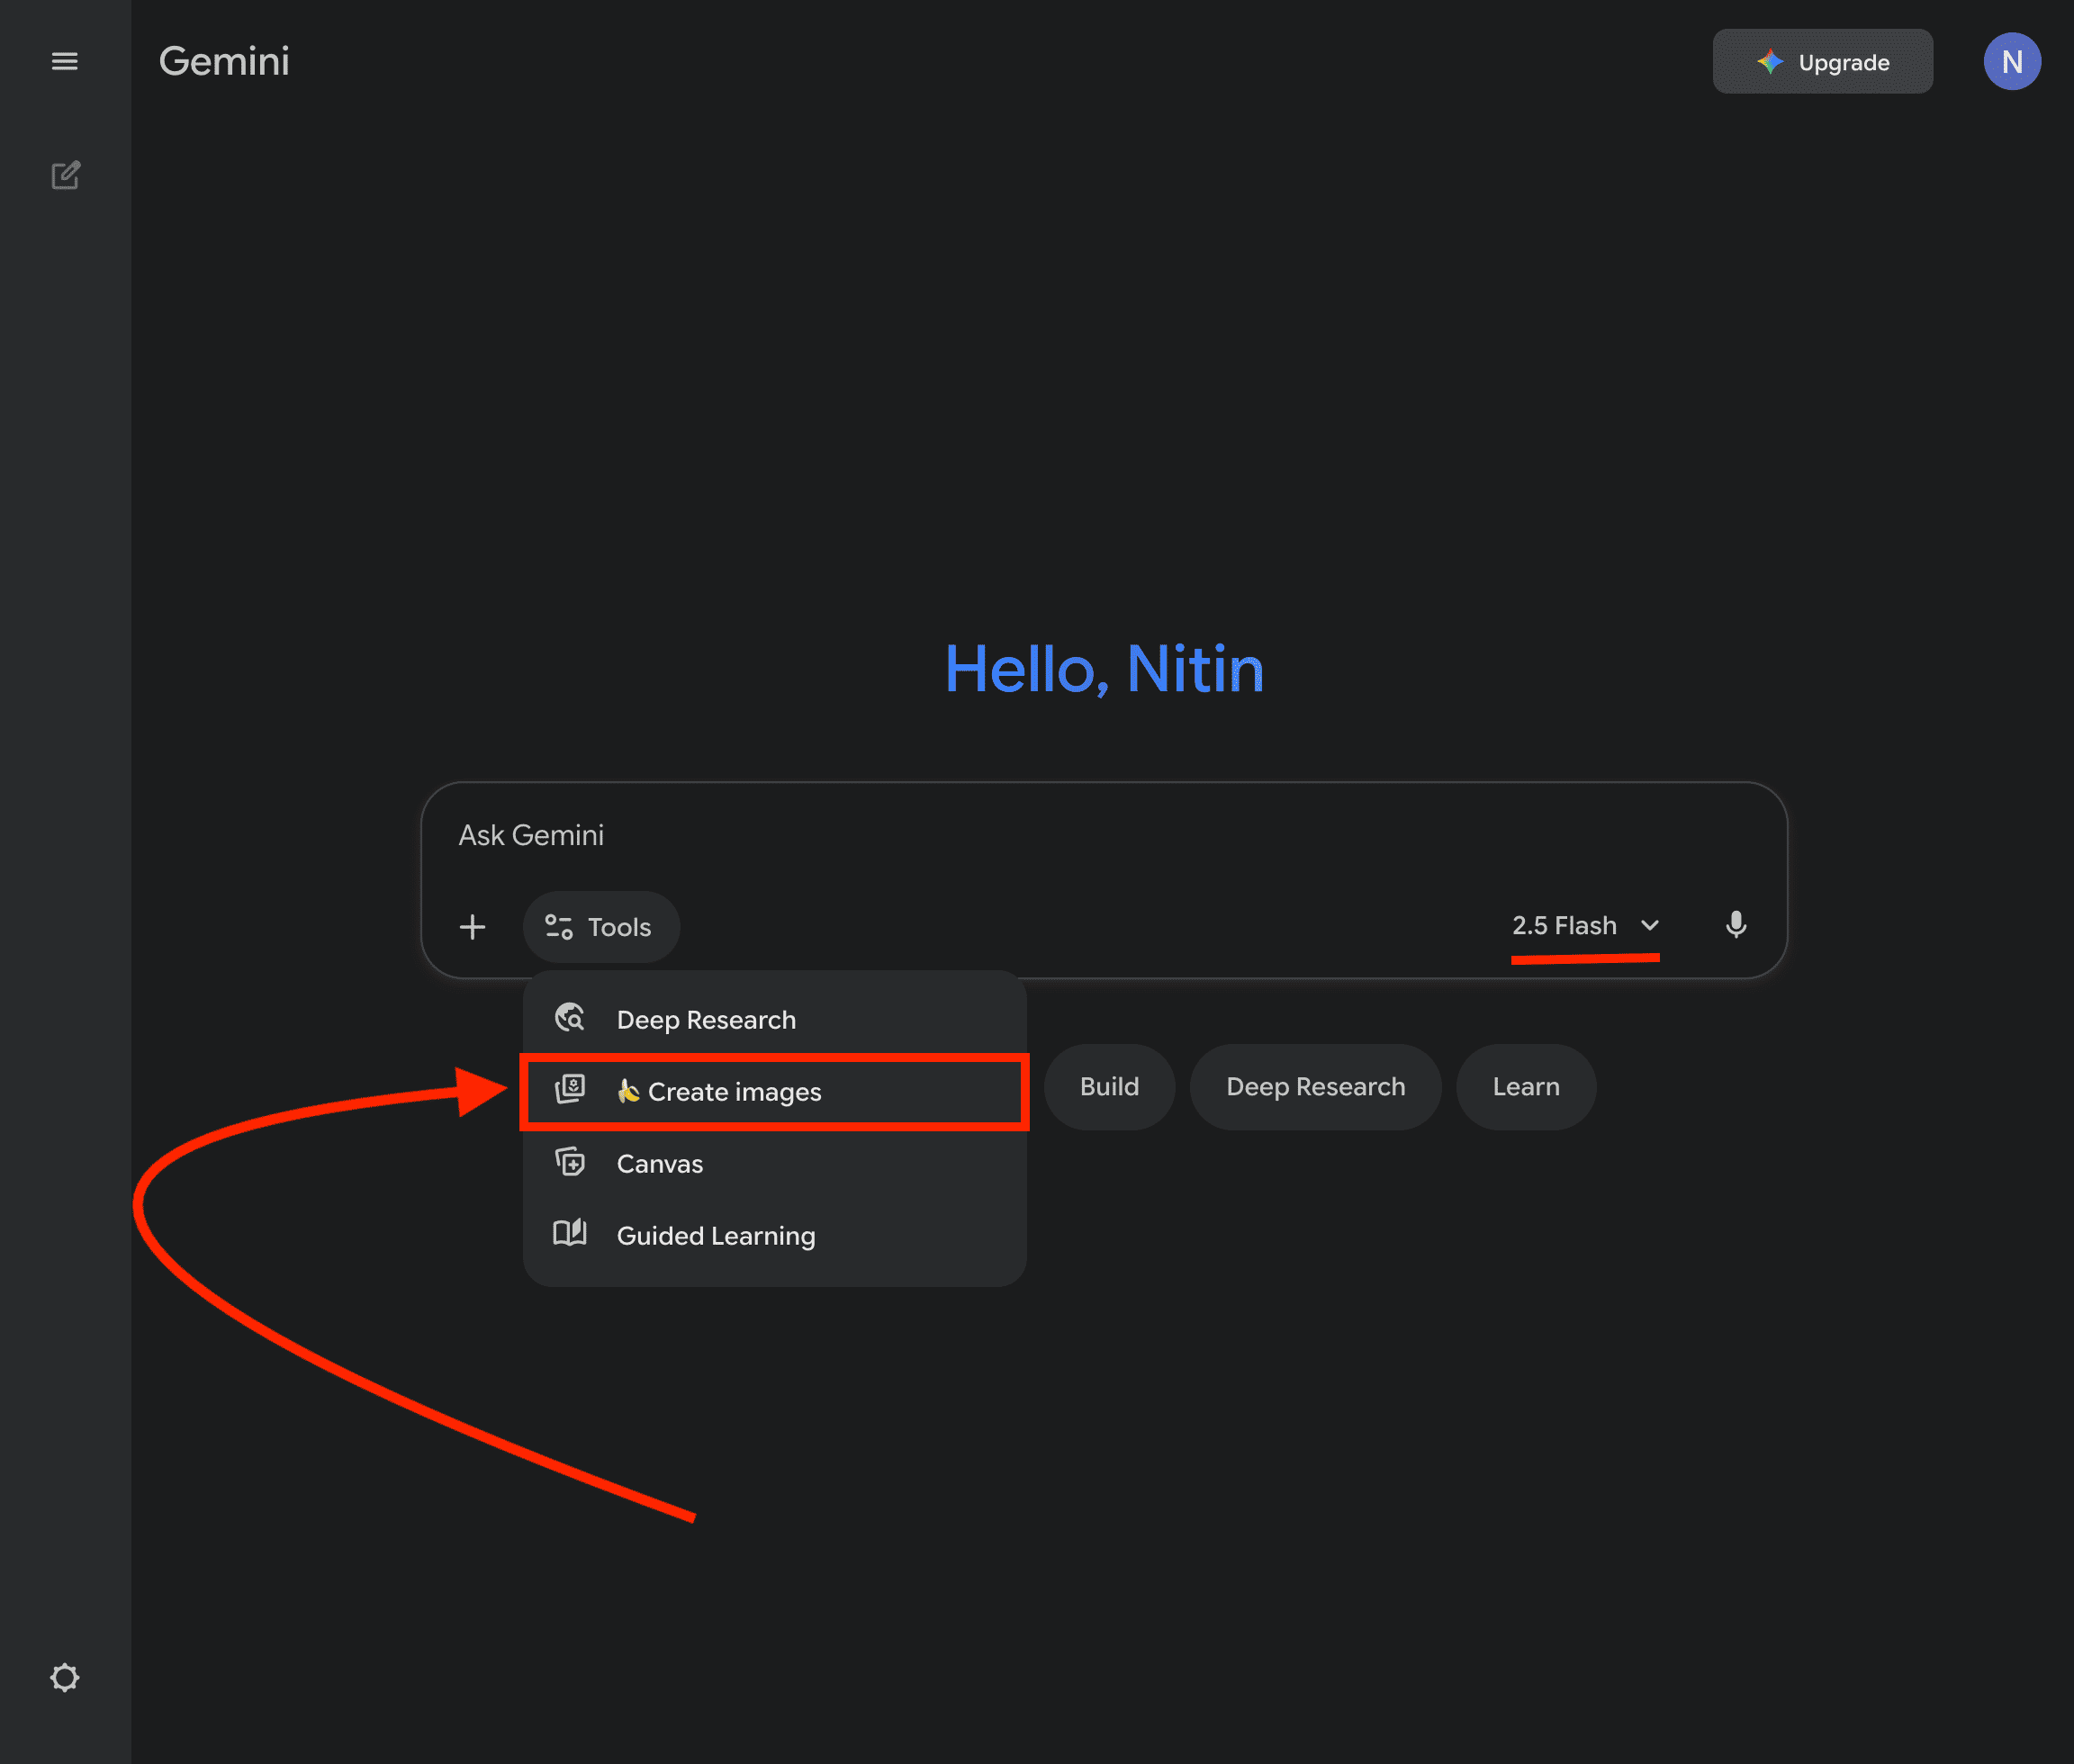Click the Guided Learning book icon
Image resolution: width=2074 pixels, height=1764 pixels.
[570, 1233]
